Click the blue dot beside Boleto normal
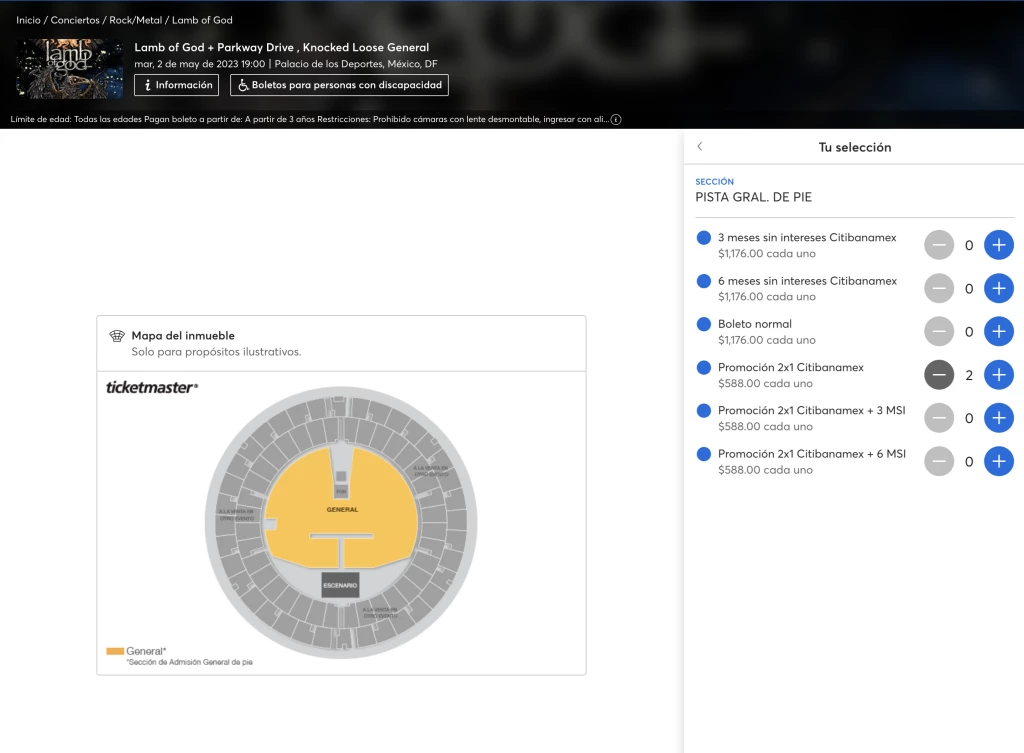Viewport: 1024px width, 753px height. pyautogui.click(x=703, y=324)
